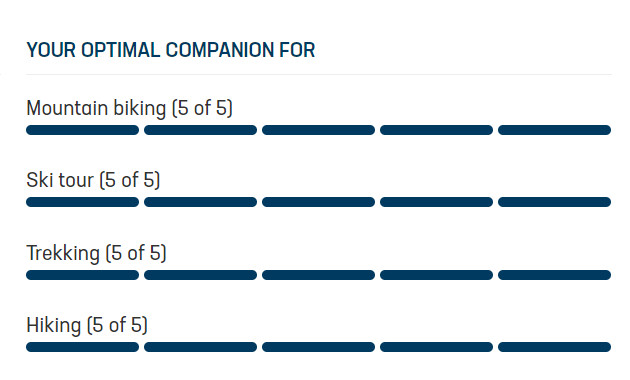The height and width of the screenshot is (380, 630).
Task: Click first rating segment under Ski tour
Action: tap(82, 202)
